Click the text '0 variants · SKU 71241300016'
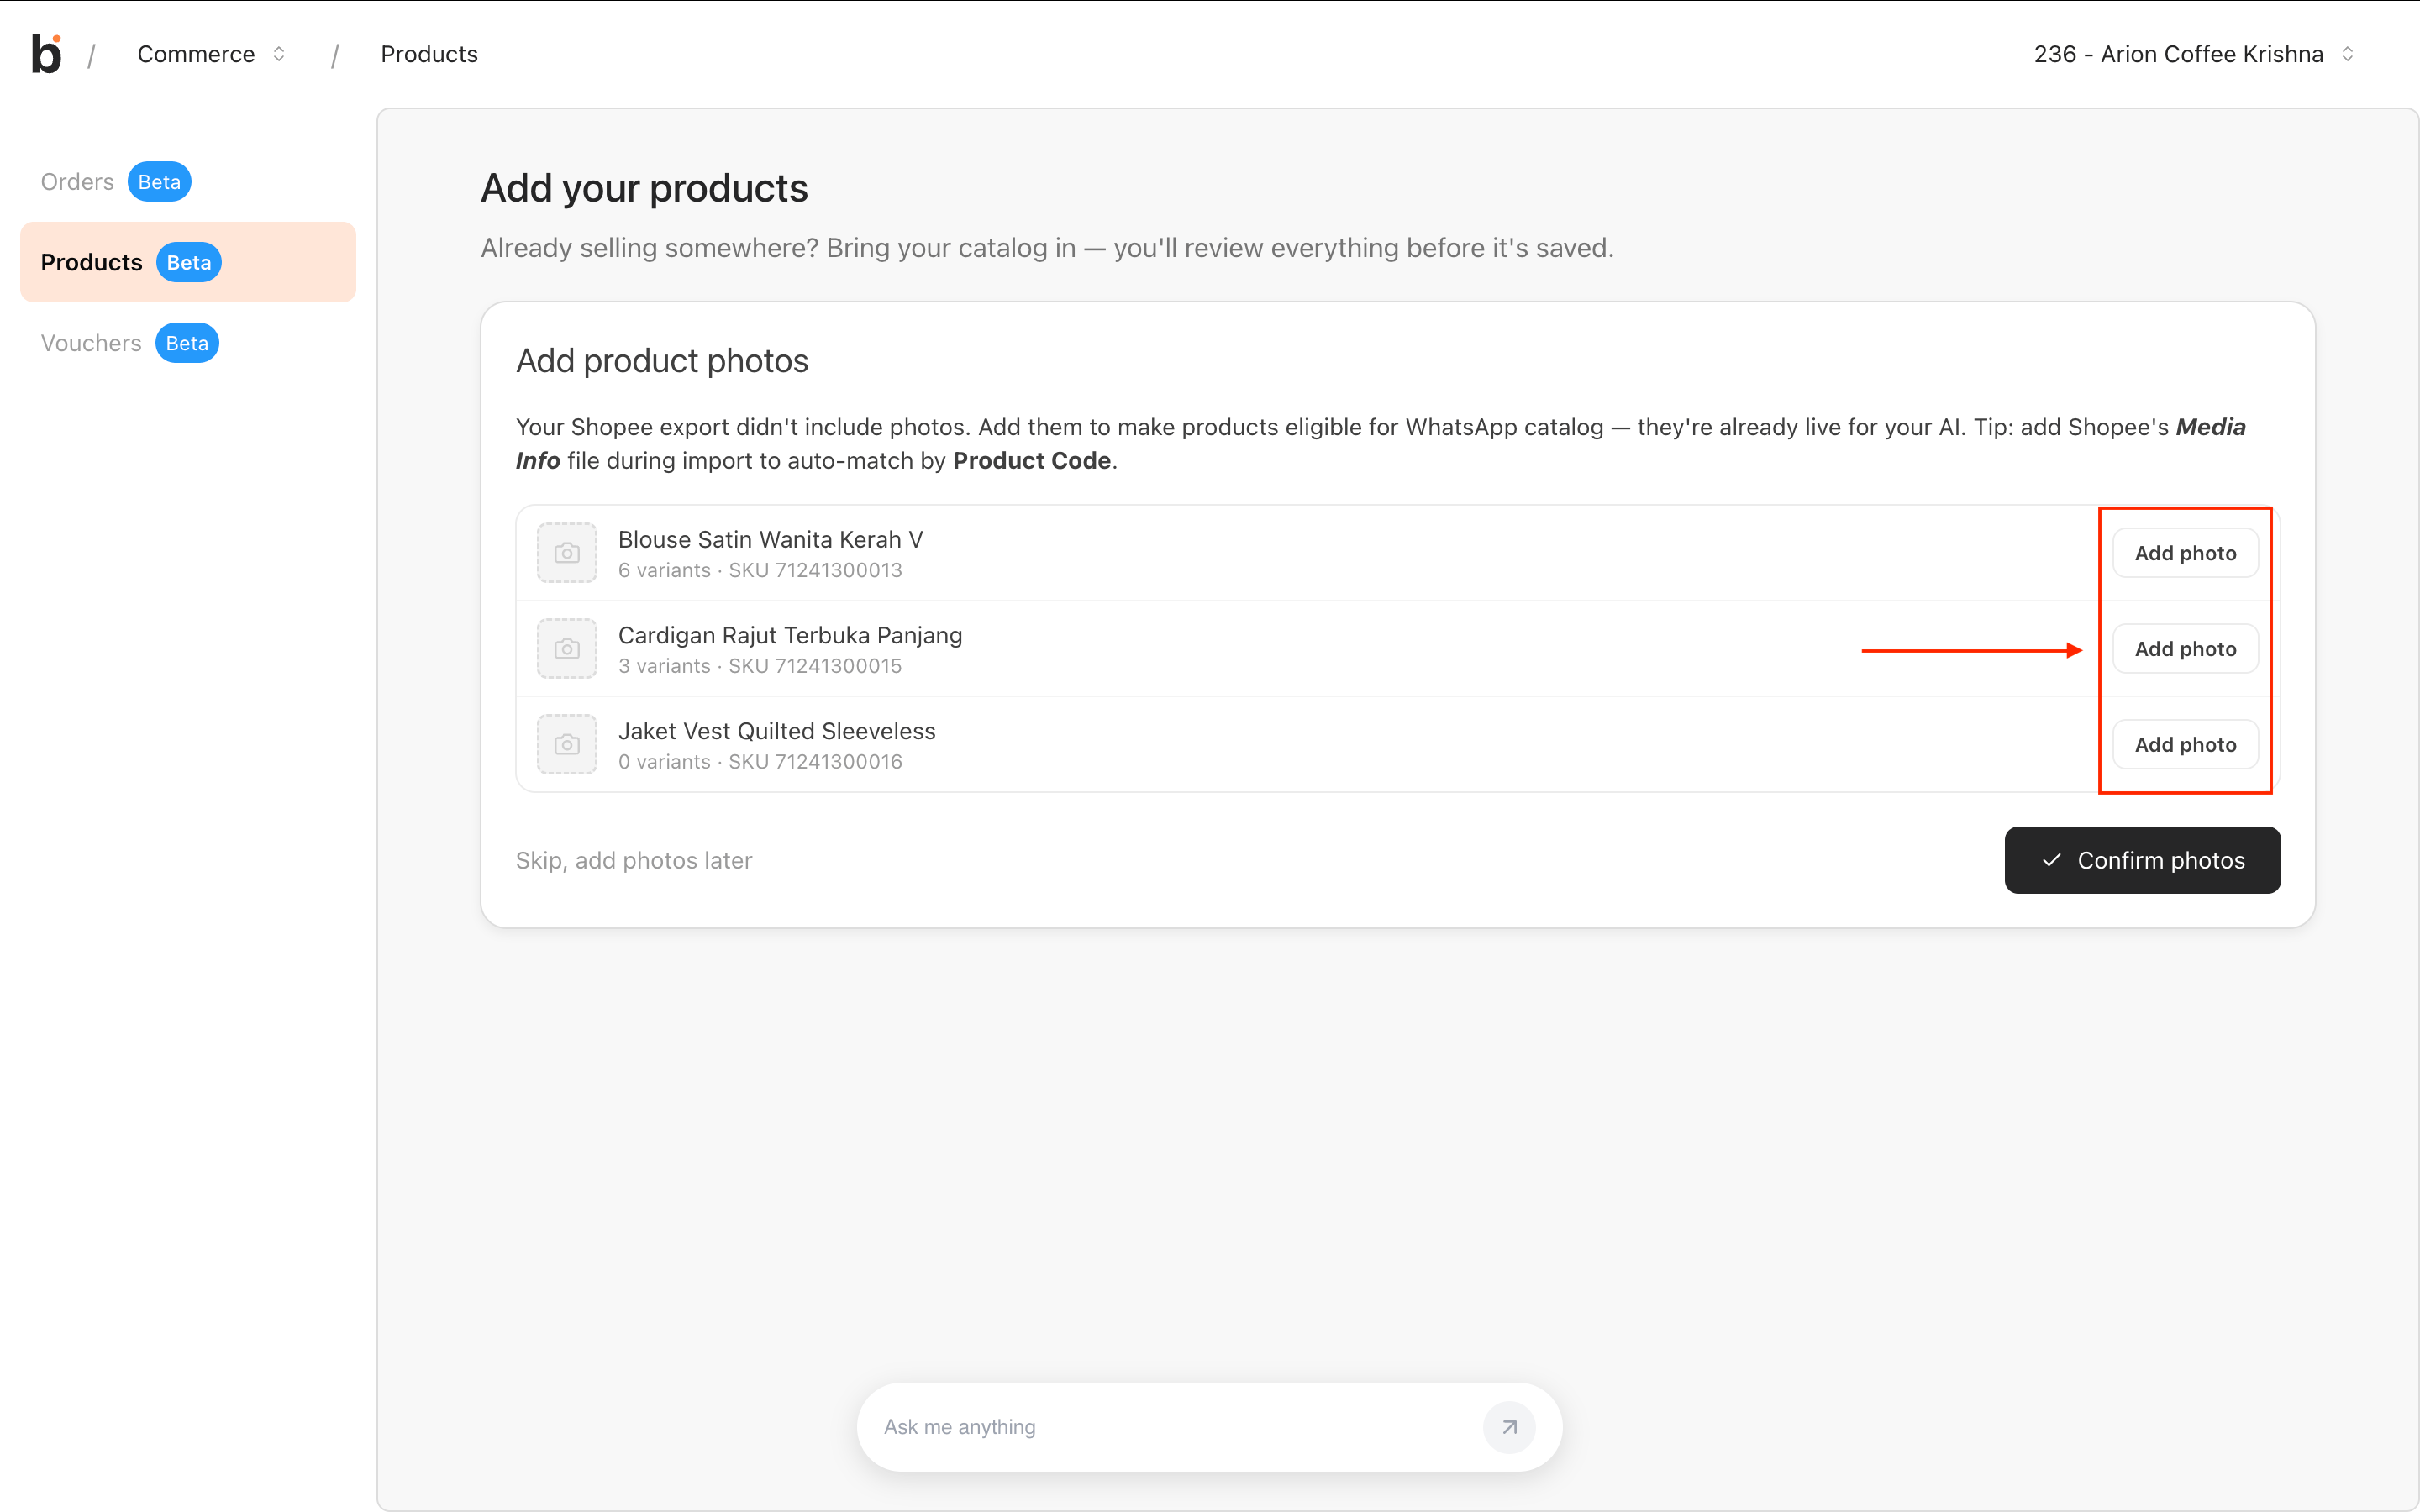2420x1512 pixels. tap(760, 762)
